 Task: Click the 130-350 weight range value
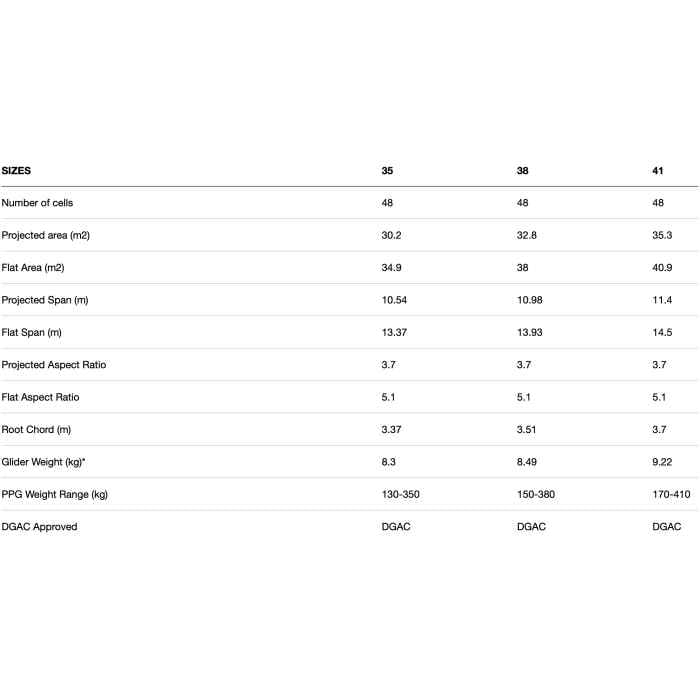pos(402,494)
